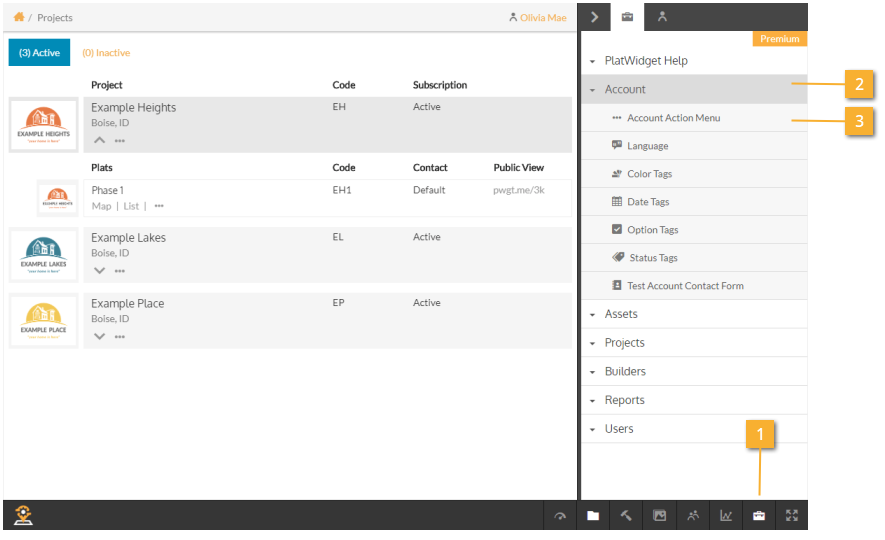Open the Option Tags menu item
This screenshot has height=540, width=885.
(652, 230)
